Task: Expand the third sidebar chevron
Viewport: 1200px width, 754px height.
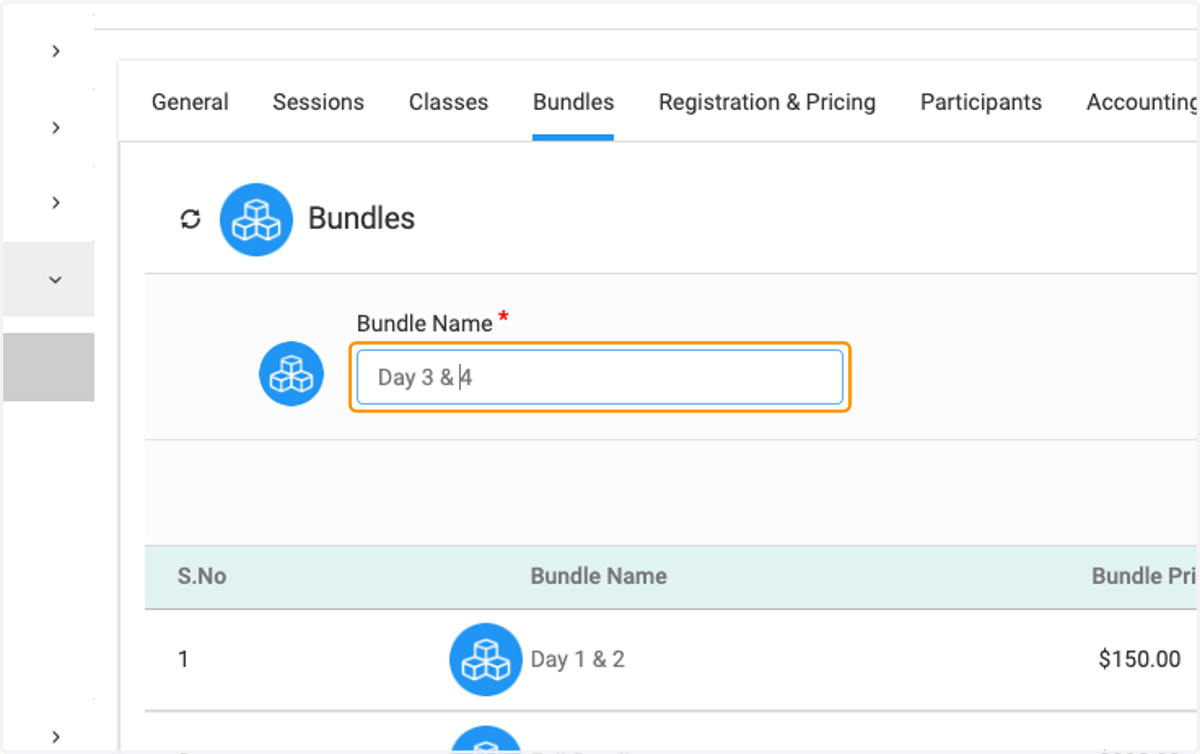Action: pos(56,202)
